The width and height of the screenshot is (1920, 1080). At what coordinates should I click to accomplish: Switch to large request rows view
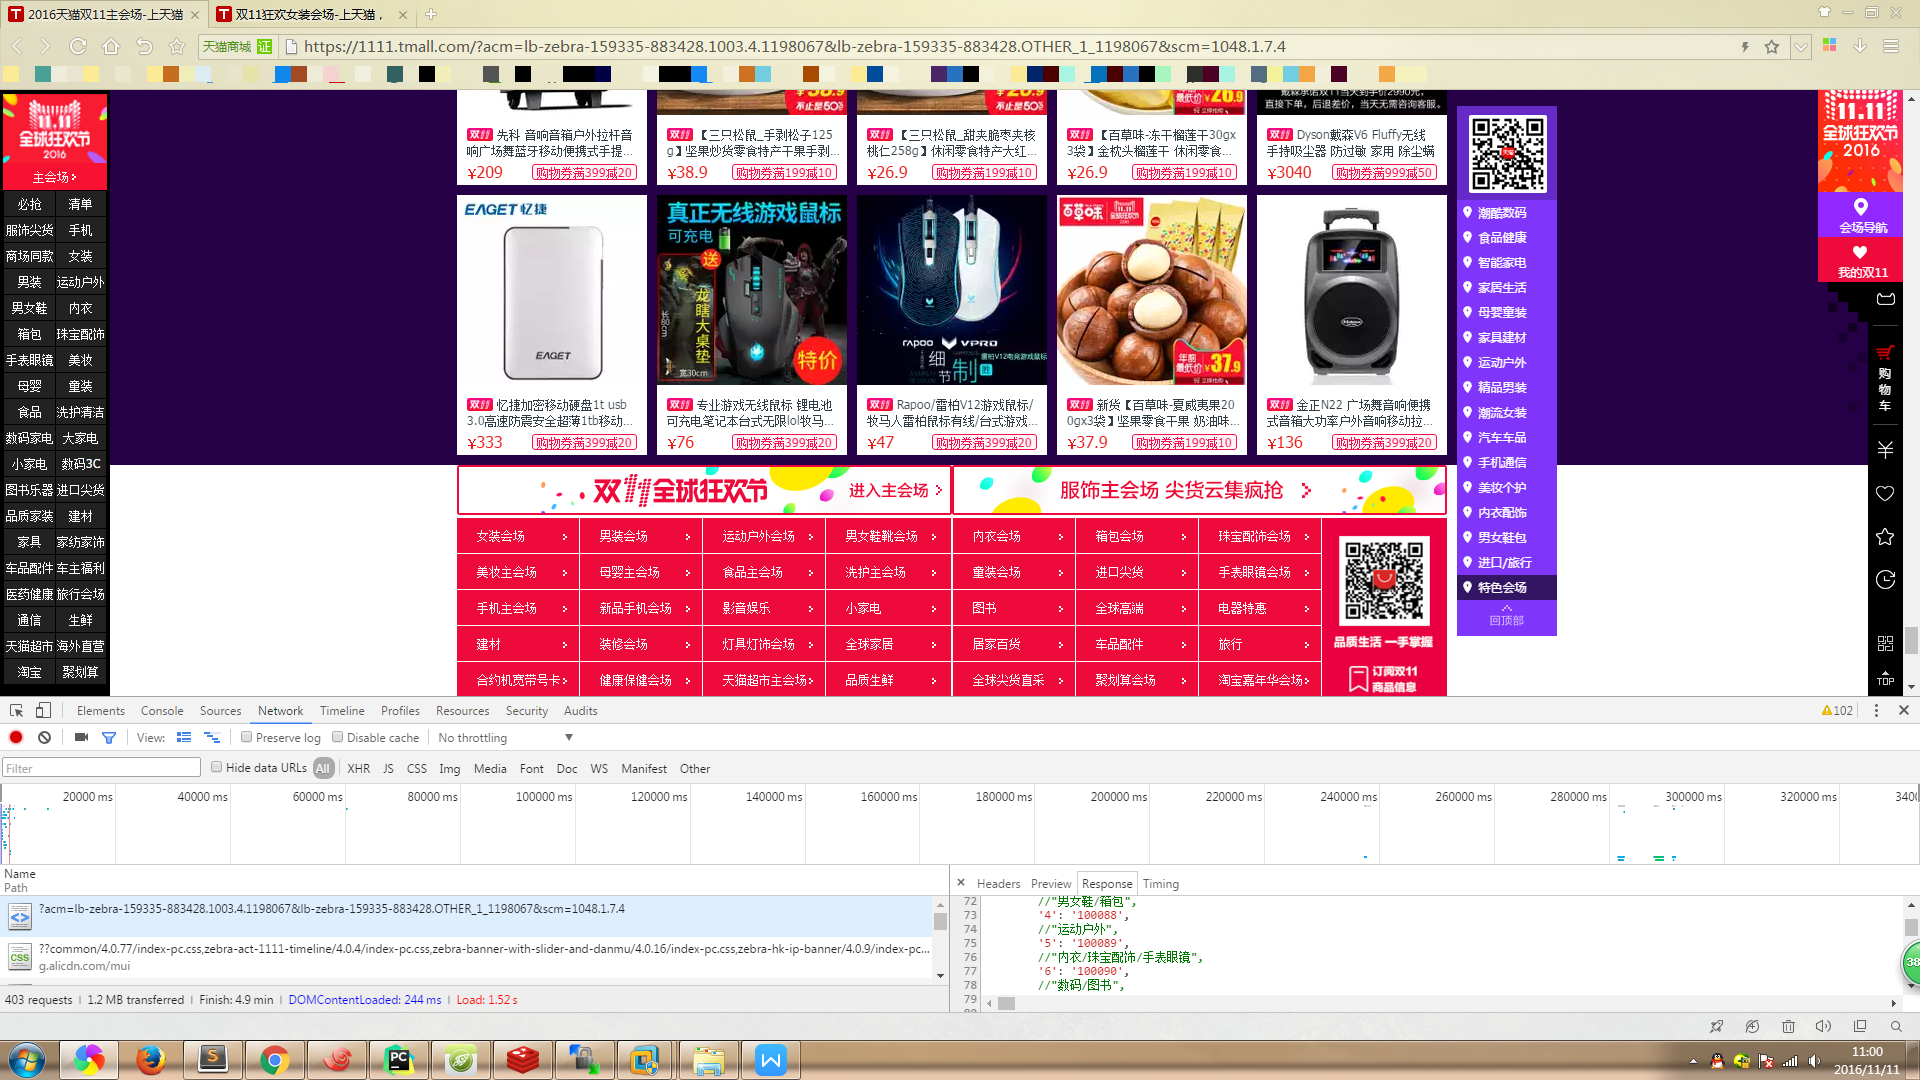point(184,738)
